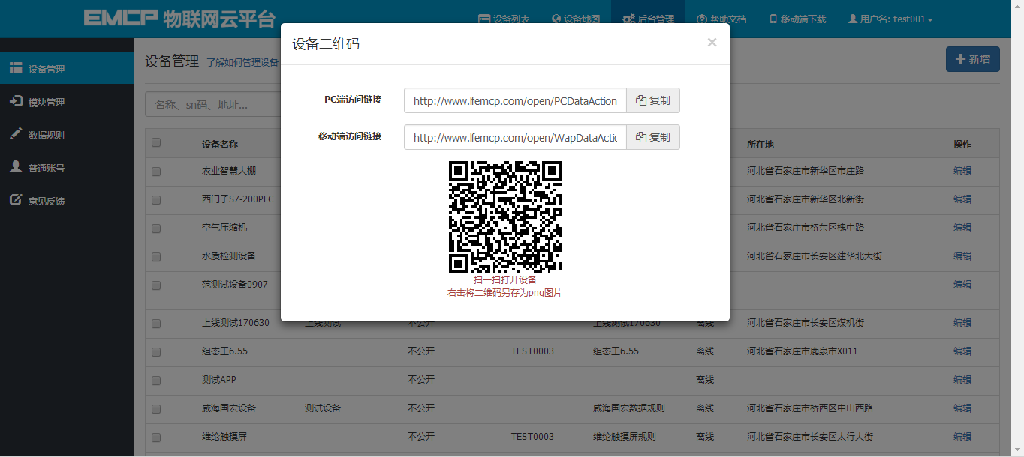Open 了解如何管理设备 help link
This screenshot has height=457, width=1024.
click(x=243, y=63)
